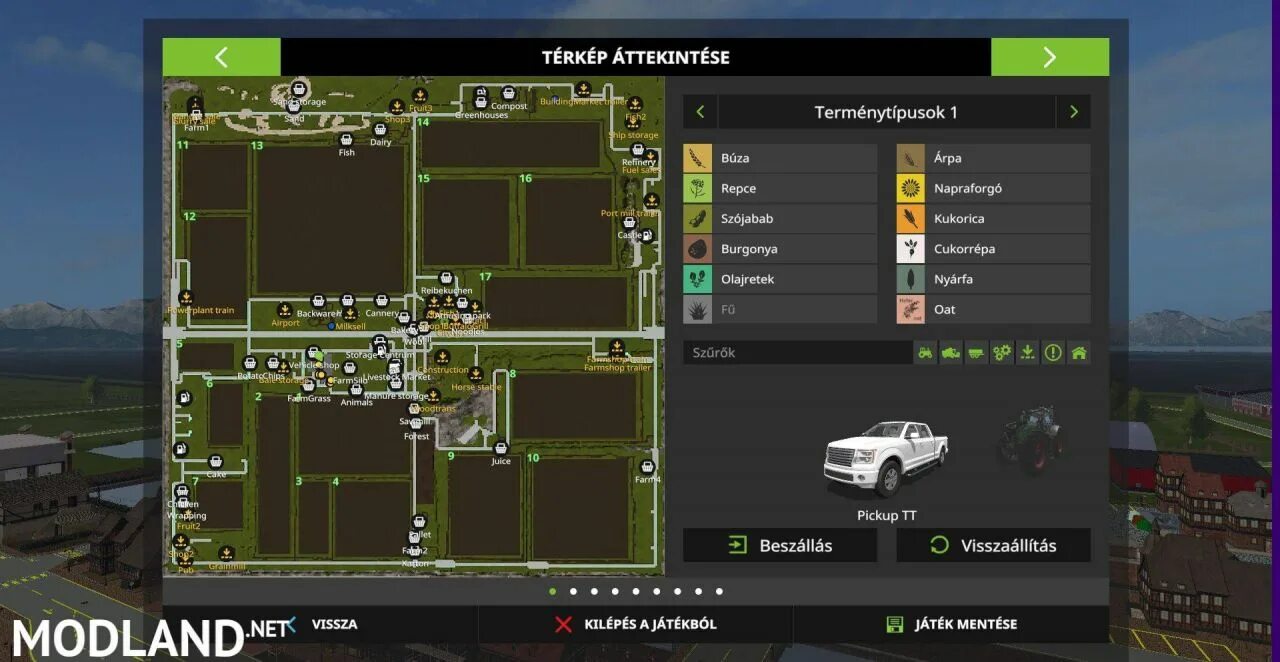Screen dimensions: 1280x662
Task: Toggle the house buildings filter icon
Action: (x=1078, y=353)
